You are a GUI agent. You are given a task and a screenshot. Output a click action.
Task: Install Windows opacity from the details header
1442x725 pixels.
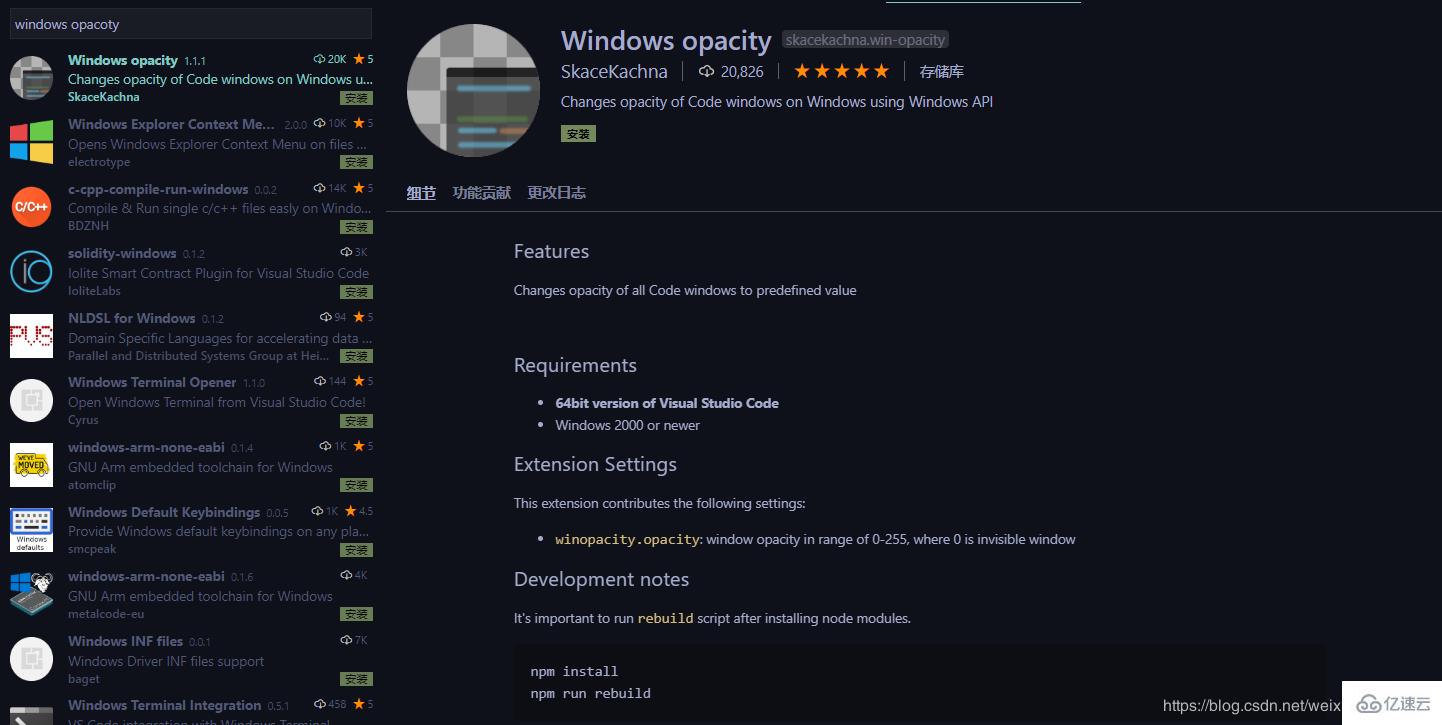[x=578, y=133]
